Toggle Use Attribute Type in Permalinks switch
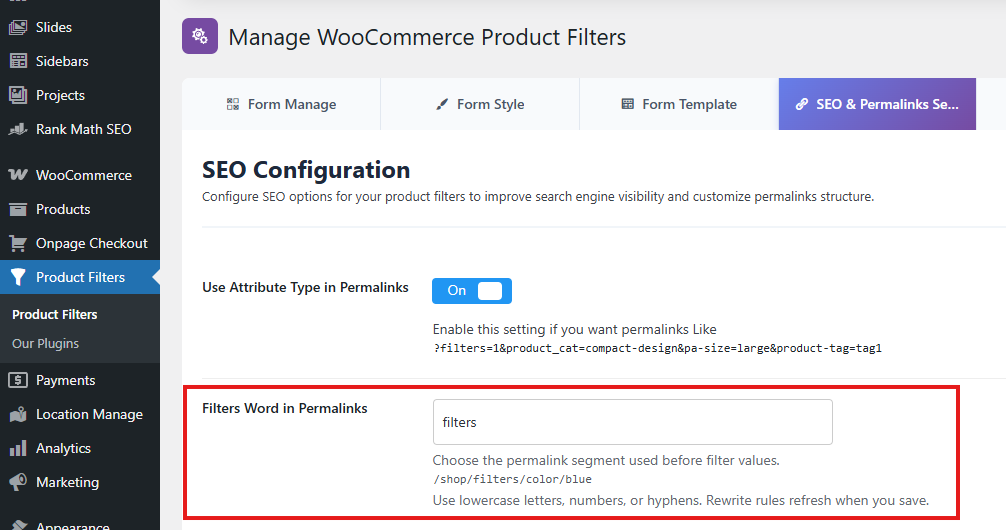The image size is (1006, 530). click(x=472, y=291)
